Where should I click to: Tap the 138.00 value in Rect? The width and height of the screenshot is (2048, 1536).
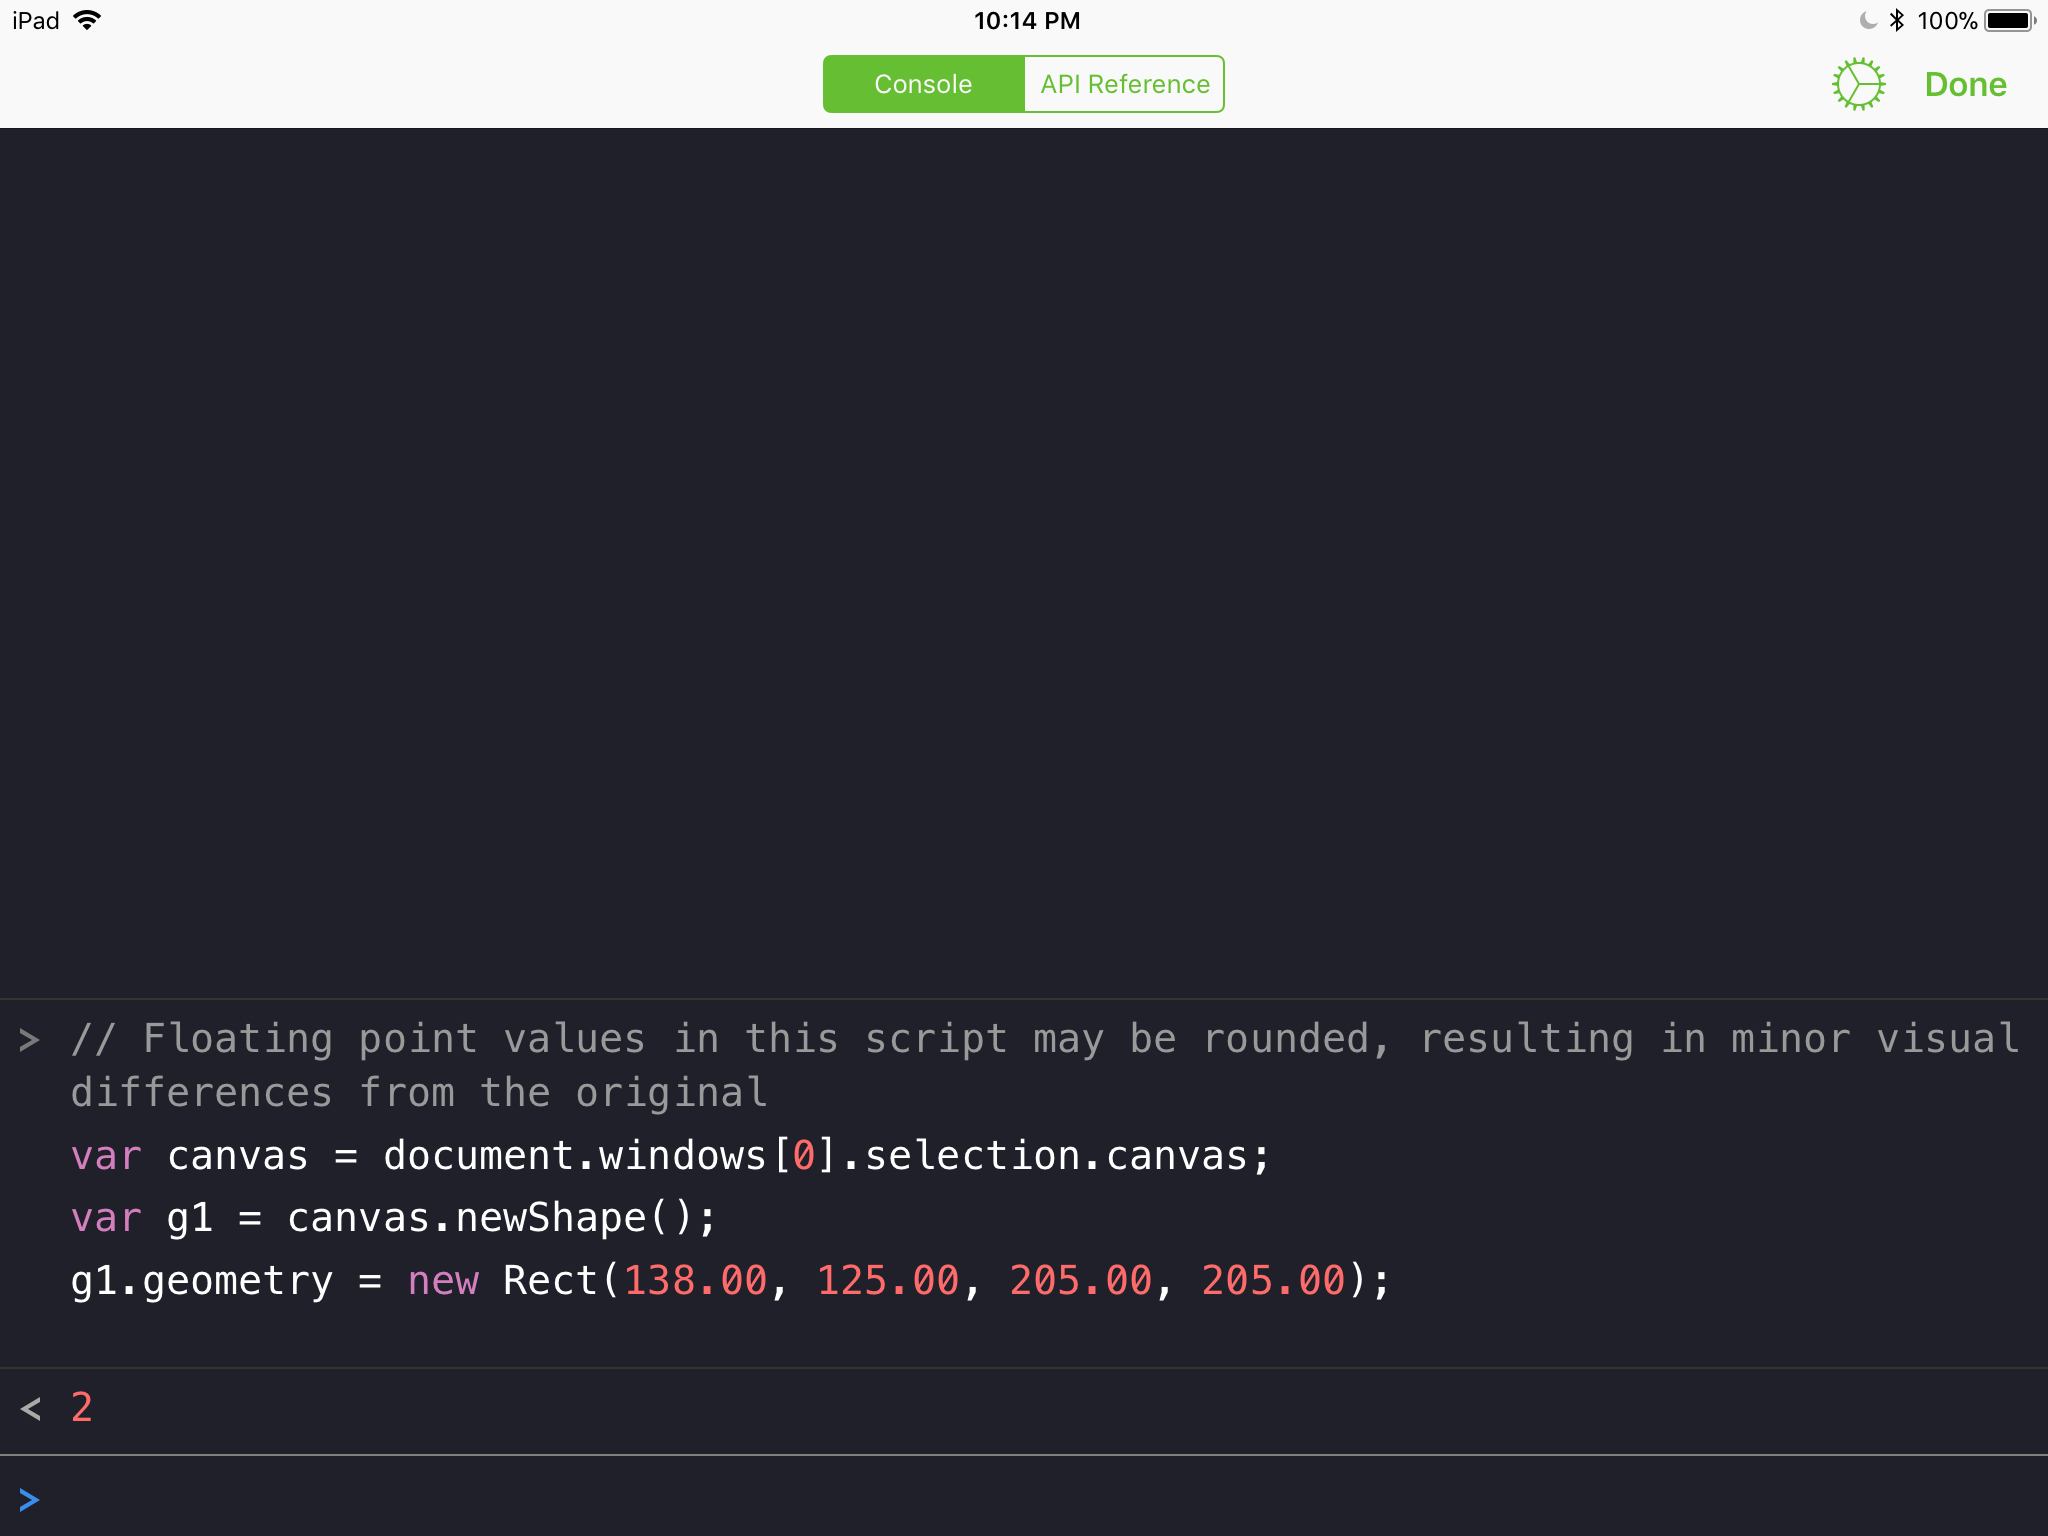click(696, 1281)
